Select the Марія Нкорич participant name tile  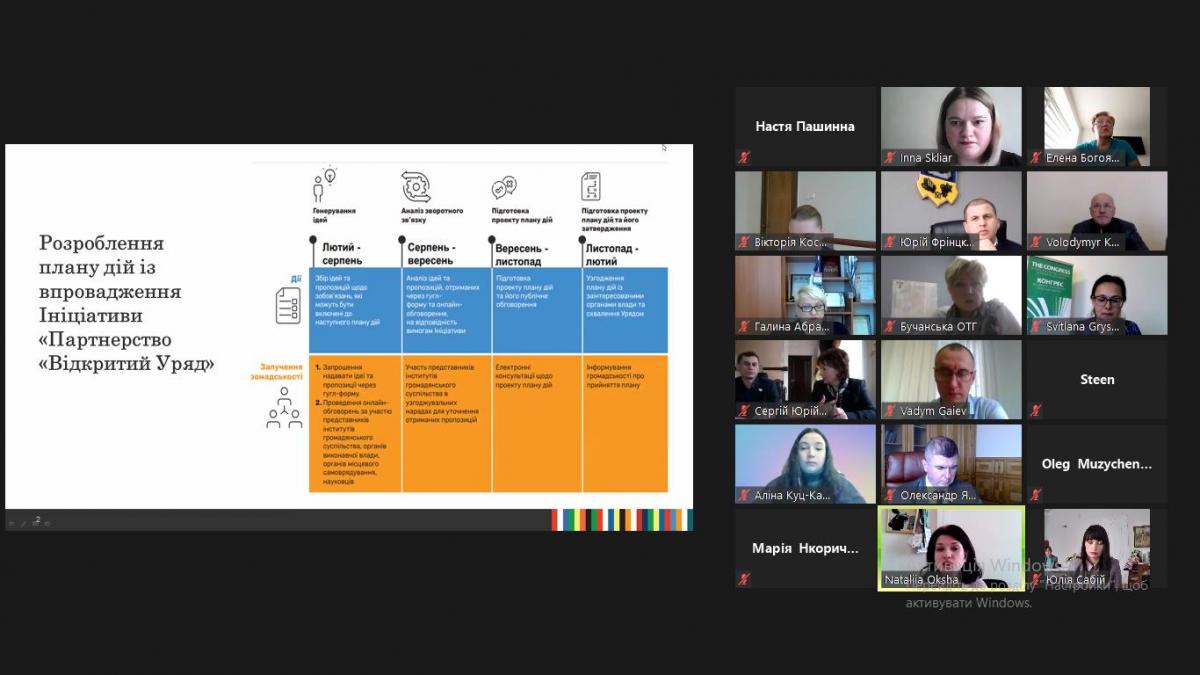click(805, 548)
